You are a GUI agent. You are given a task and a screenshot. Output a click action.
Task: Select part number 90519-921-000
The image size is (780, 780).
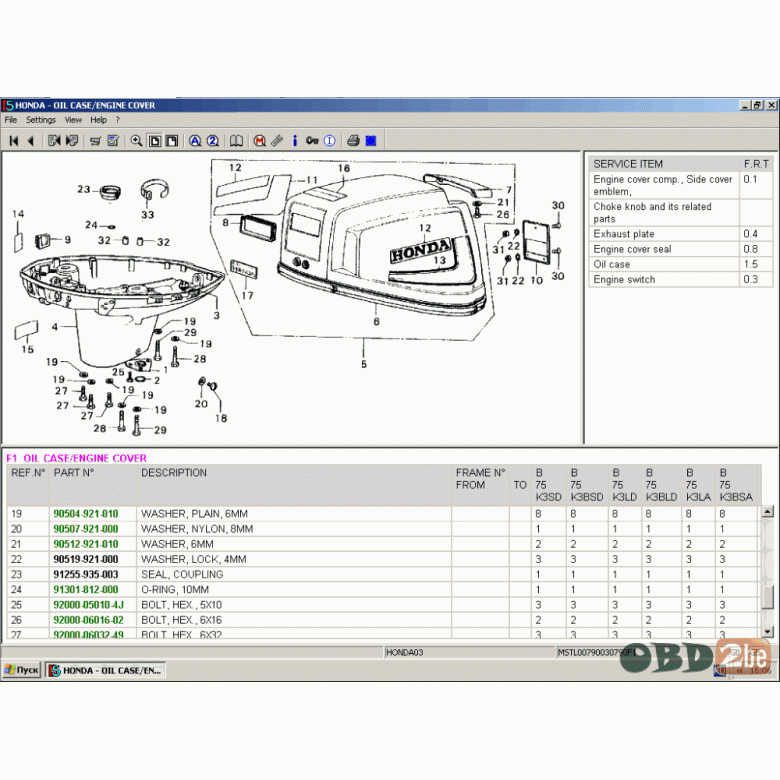(86, 559)
